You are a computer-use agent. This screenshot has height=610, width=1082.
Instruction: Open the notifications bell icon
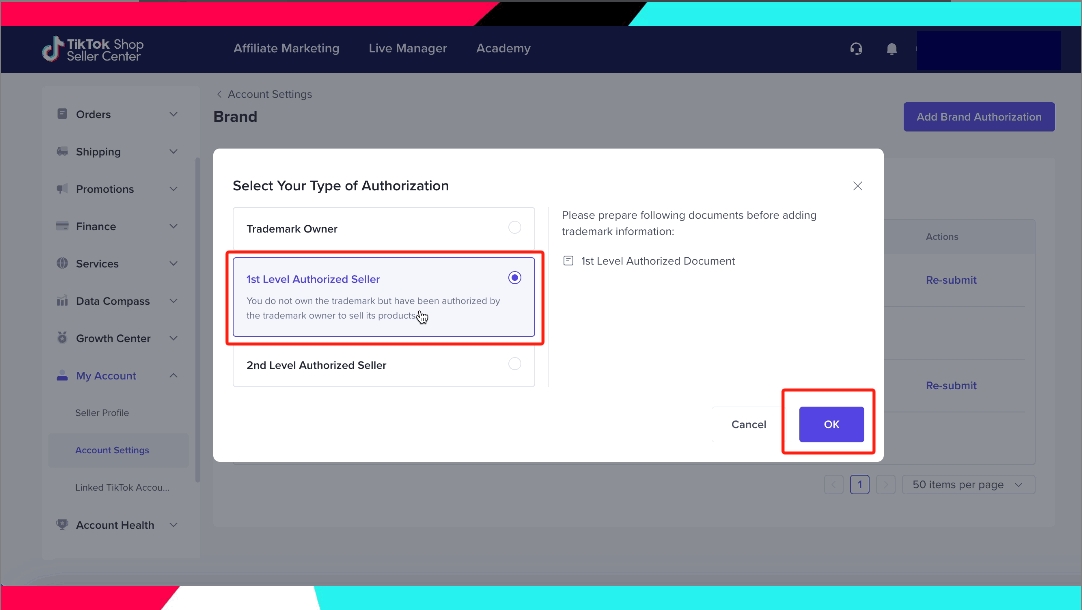point(892,49)
